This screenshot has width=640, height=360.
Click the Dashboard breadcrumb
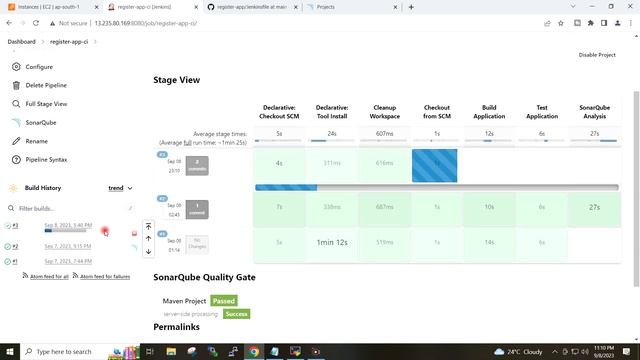[x=22, y=42]
